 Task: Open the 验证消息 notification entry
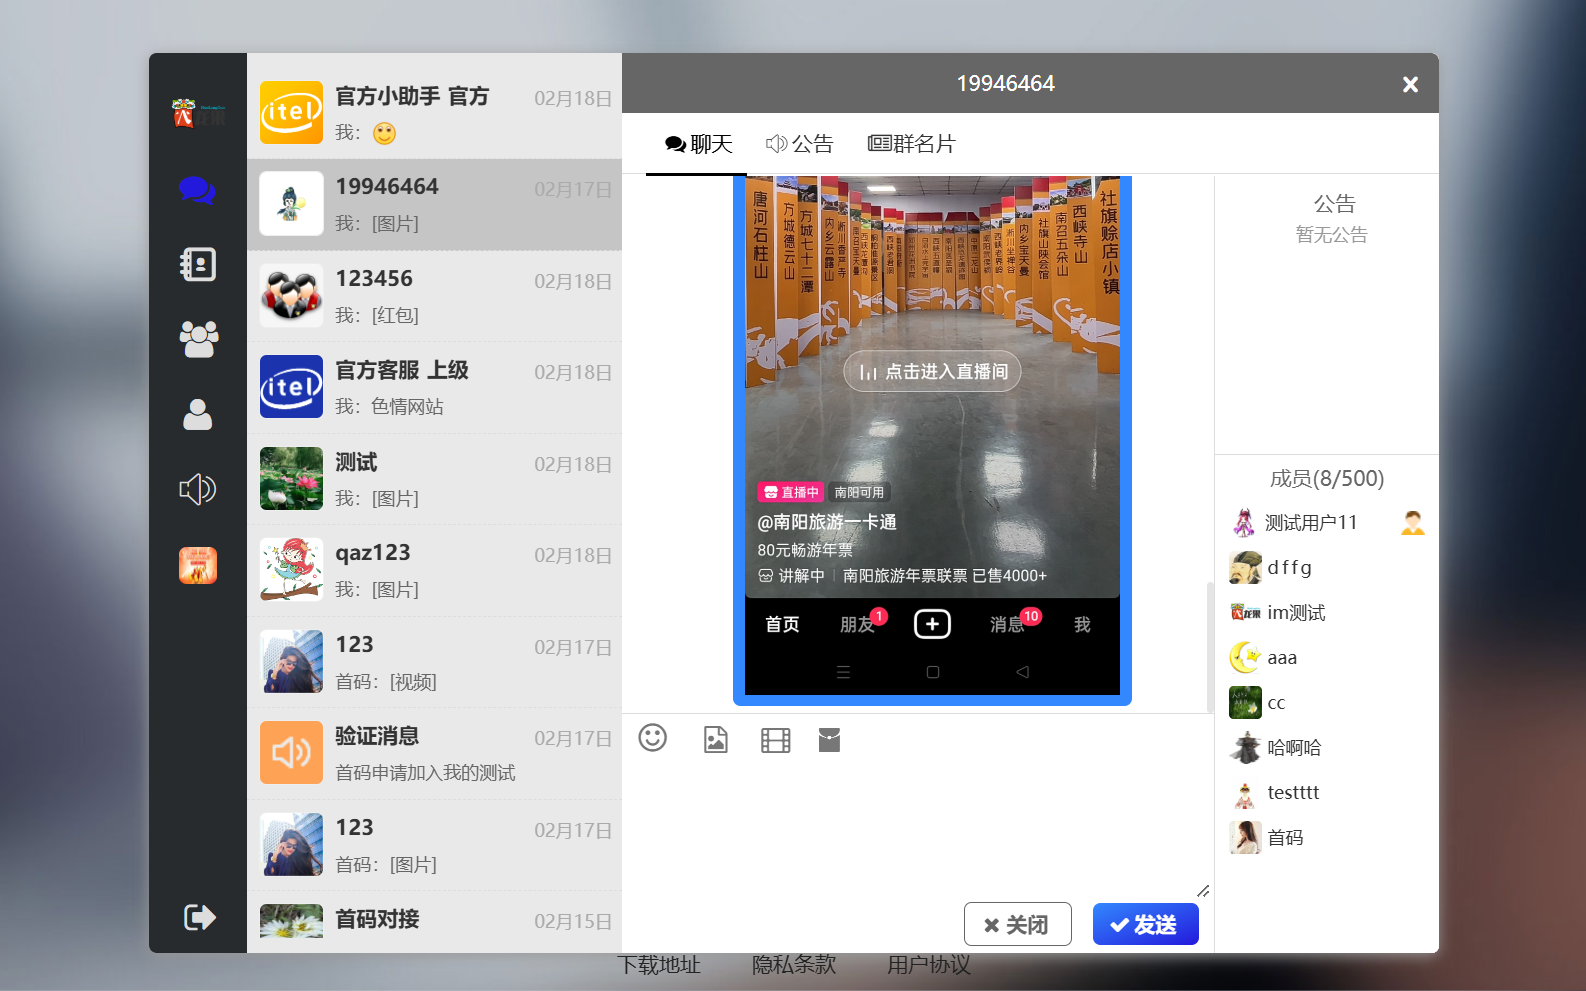pyautogui.click(x=434, y=753)
